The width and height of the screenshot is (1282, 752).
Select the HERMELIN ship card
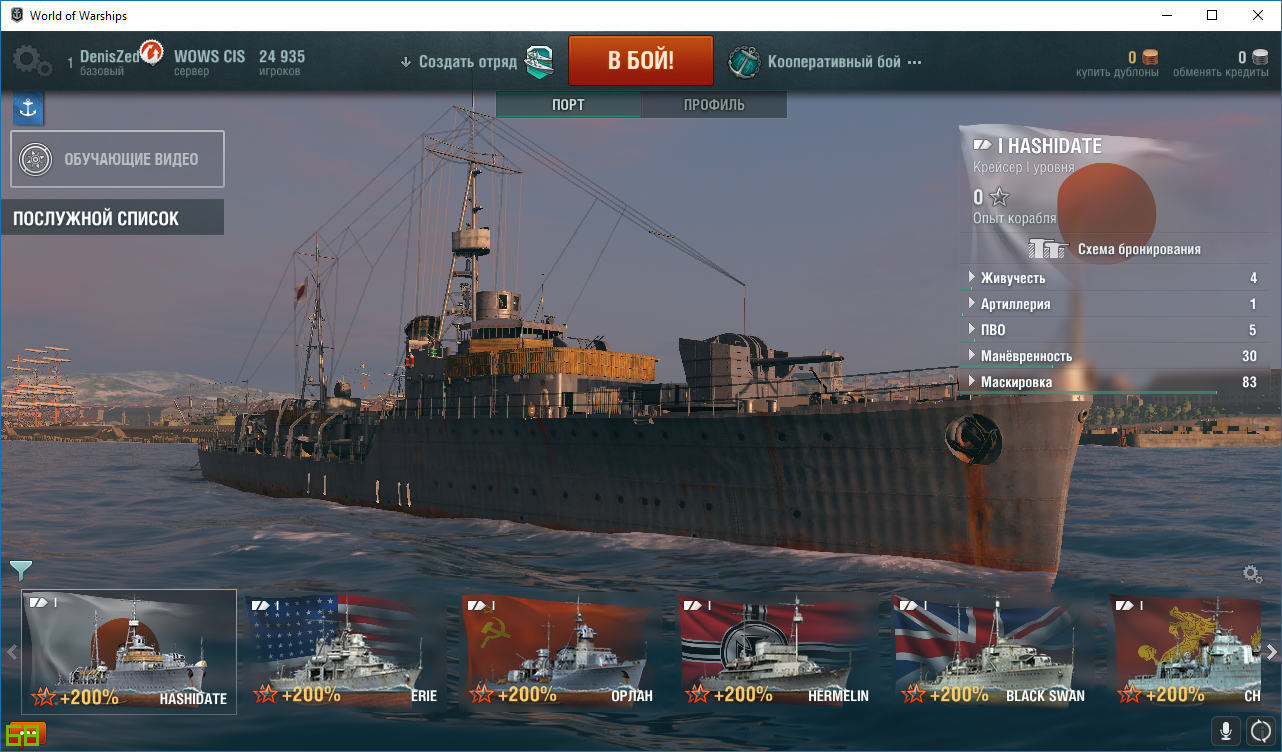point(777,651)
